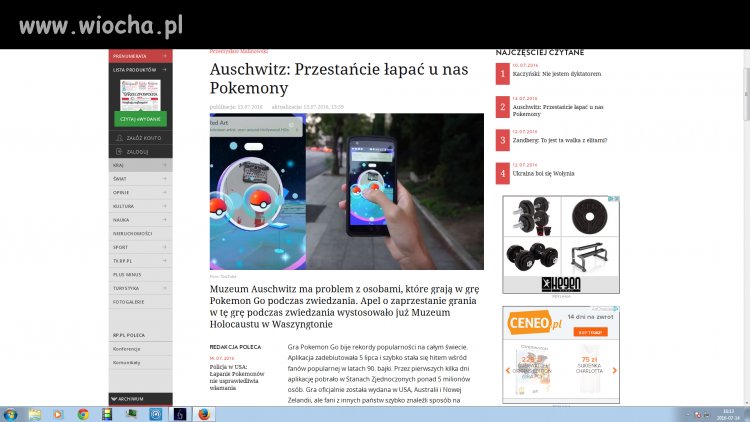Expand the Sport section arrow

point(165,247)
